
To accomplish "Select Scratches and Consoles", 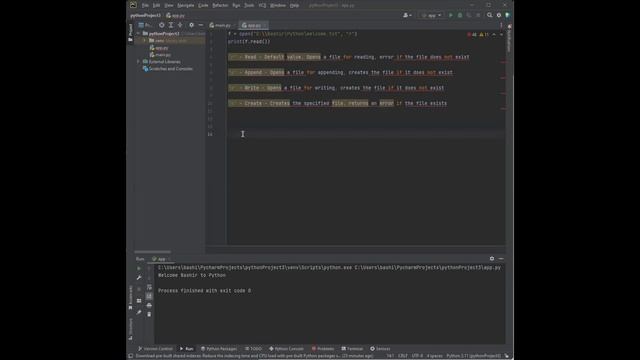I will click(x=167, y=69).
